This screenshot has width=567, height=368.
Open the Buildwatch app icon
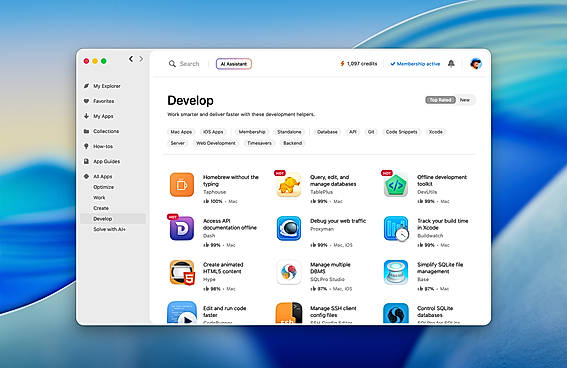(x=396, y=228)
